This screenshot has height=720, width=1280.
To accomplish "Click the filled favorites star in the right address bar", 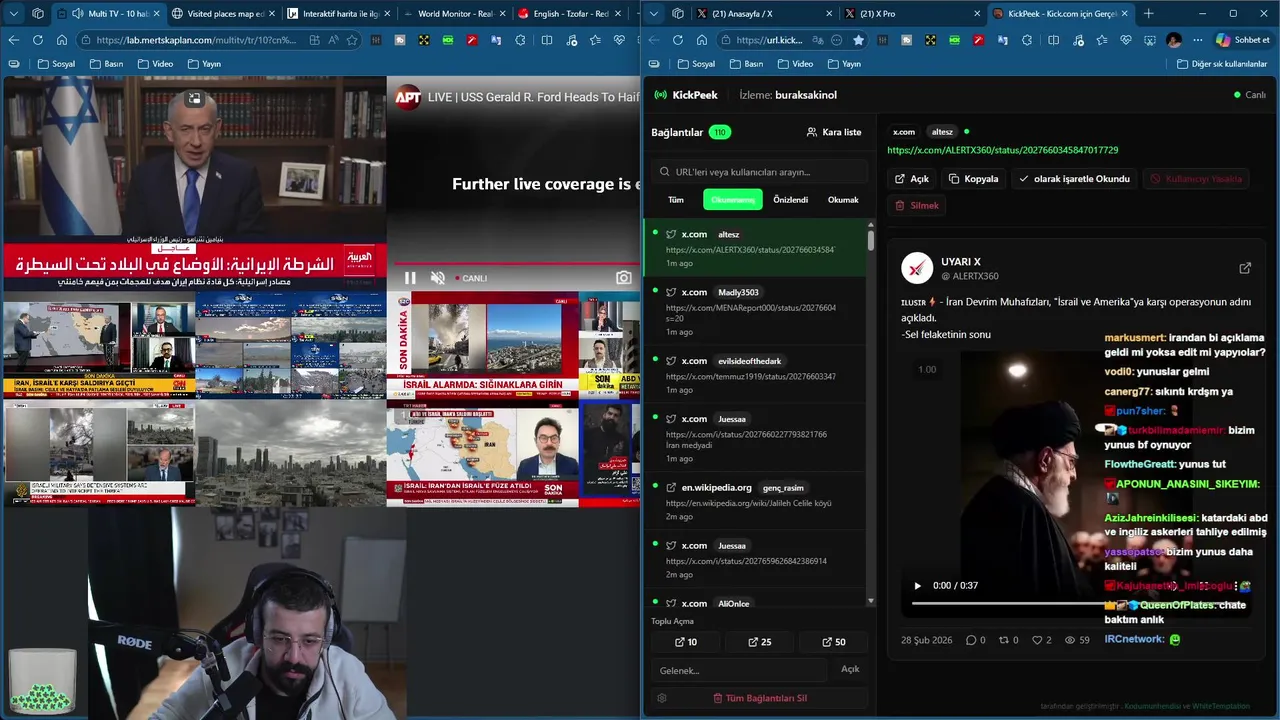I will 858,40.
